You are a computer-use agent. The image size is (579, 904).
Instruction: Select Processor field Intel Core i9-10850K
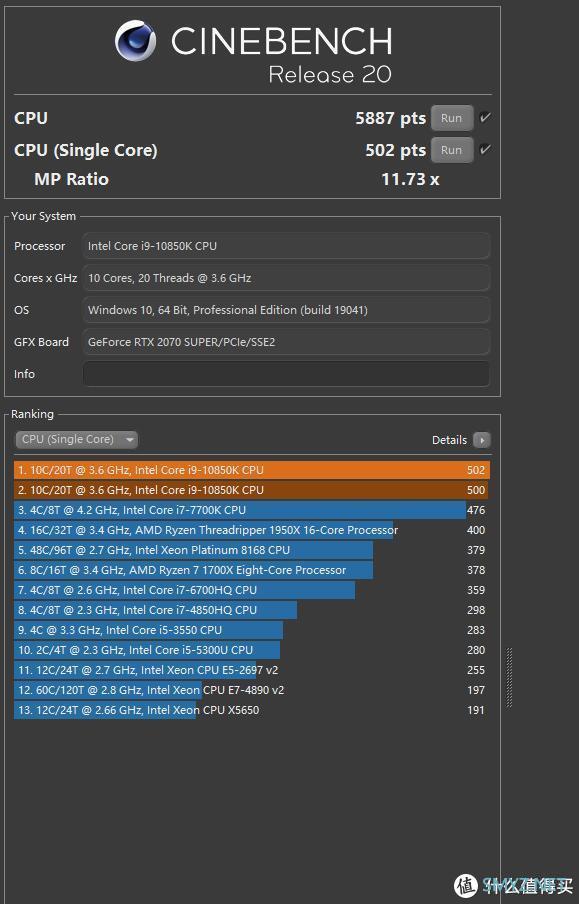287,246
